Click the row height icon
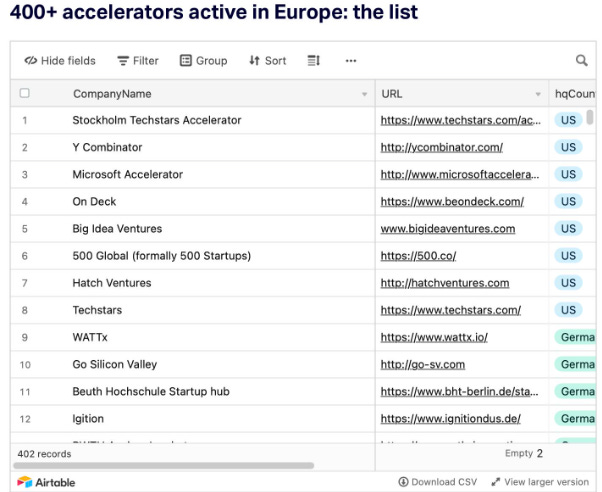602x492 pixels. tap(314, 61)
